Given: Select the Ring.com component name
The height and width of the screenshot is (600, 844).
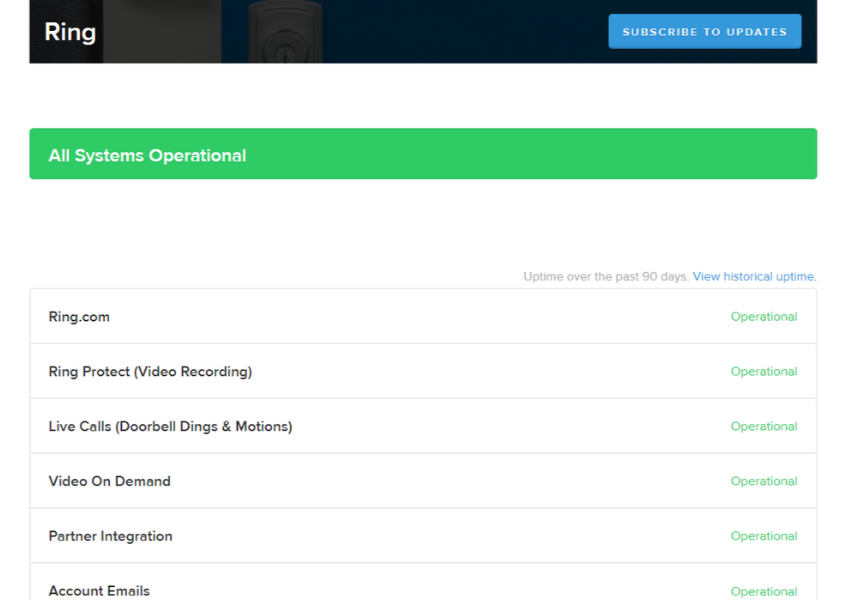Looking at the screenshot, I should pyautogui.click(x=79, y=317).
